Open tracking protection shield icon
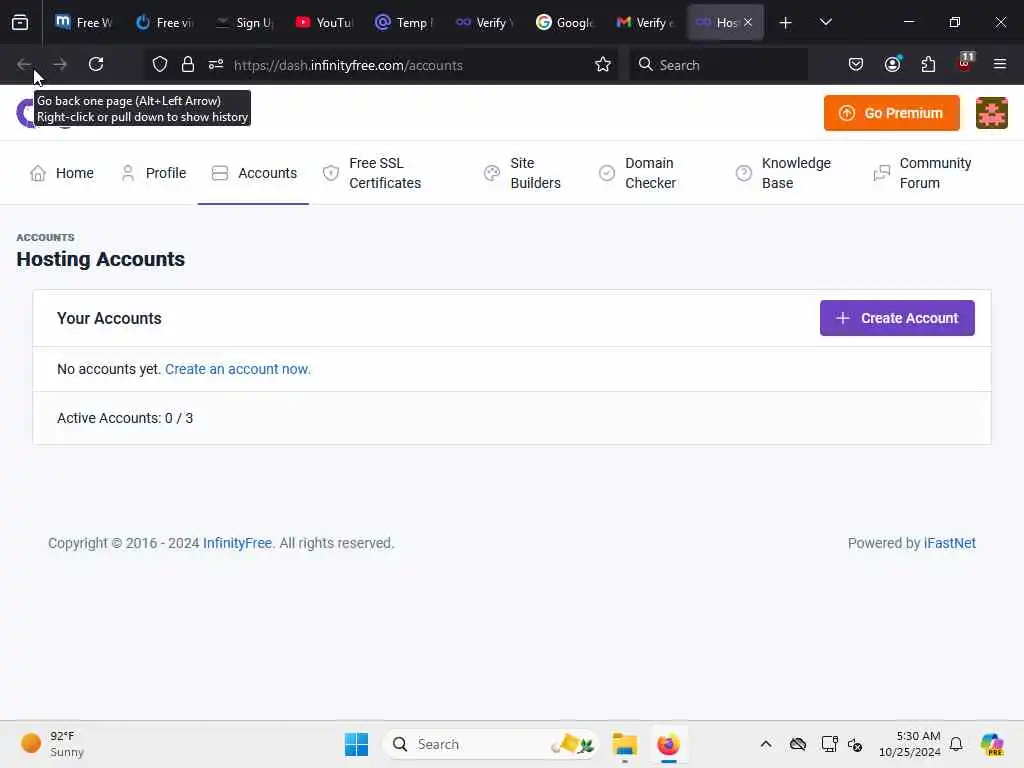 point(160,64)
